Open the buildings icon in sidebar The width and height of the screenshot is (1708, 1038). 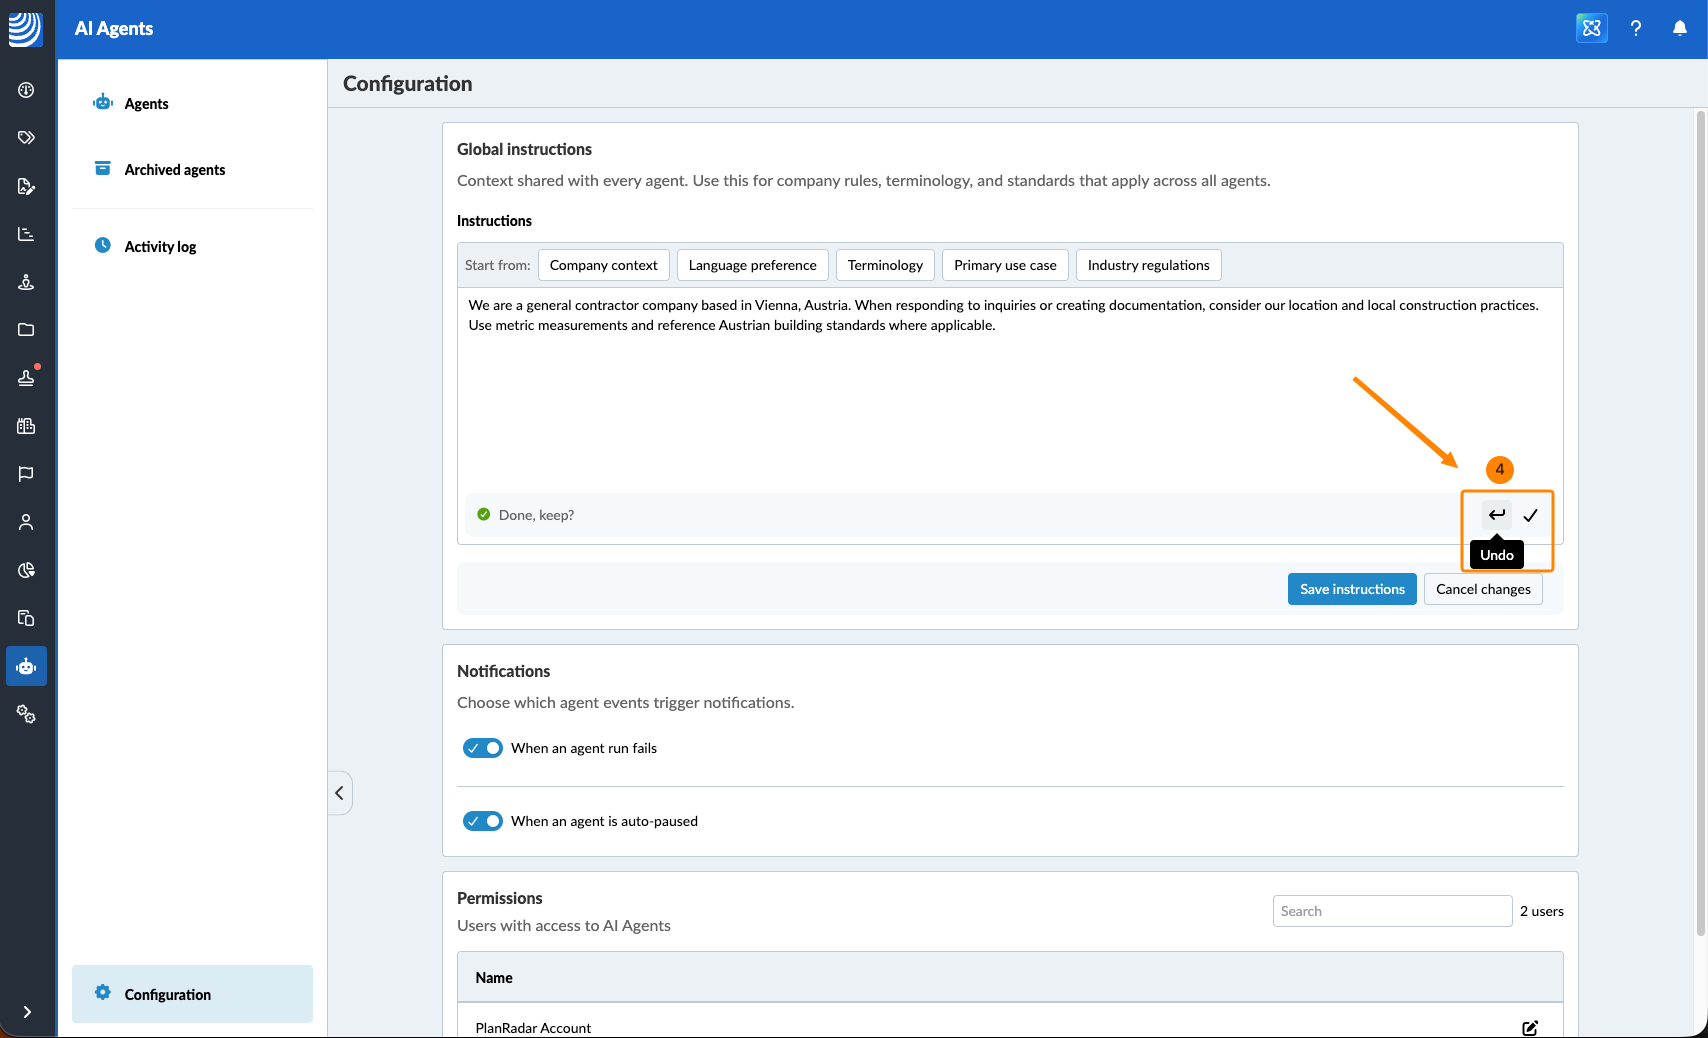(x=26, y=426)
